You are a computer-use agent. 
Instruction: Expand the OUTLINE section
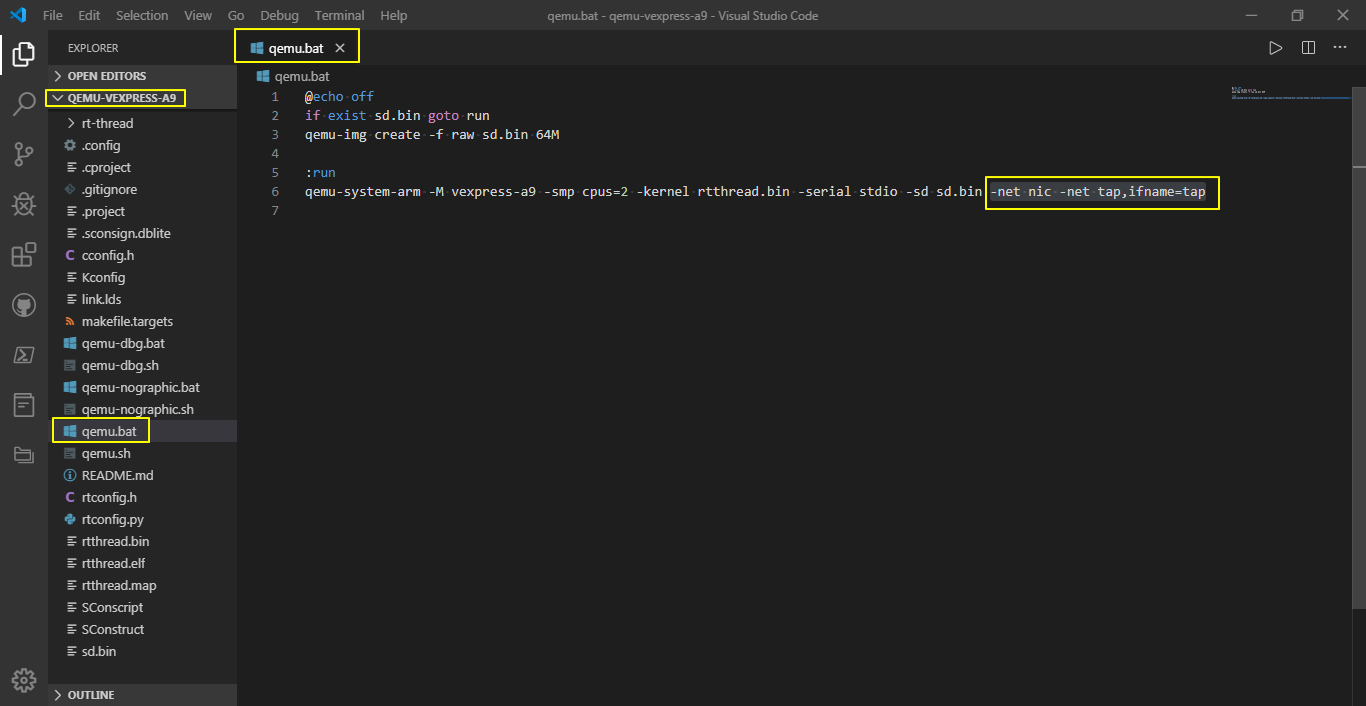coord(90,694)
